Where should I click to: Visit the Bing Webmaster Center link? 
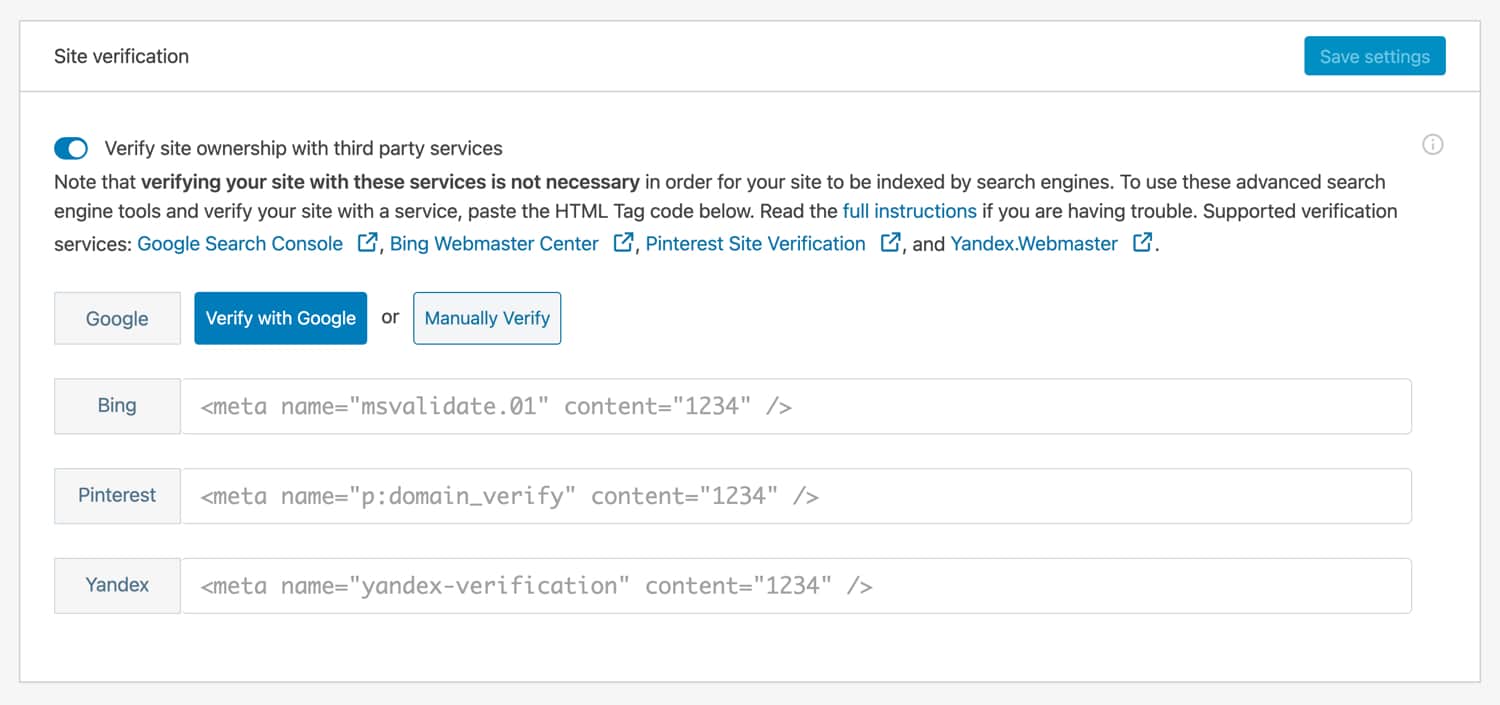coord(494,244)
